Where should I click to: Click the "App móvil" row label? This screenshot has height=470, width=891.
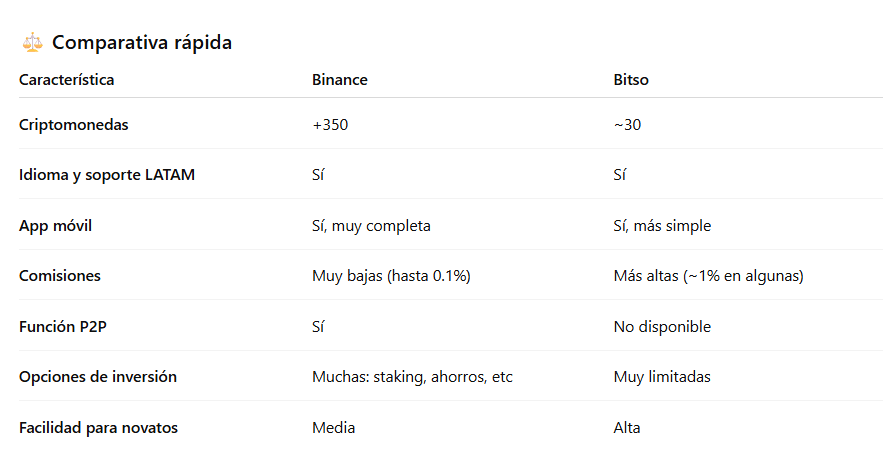[56, 226]
